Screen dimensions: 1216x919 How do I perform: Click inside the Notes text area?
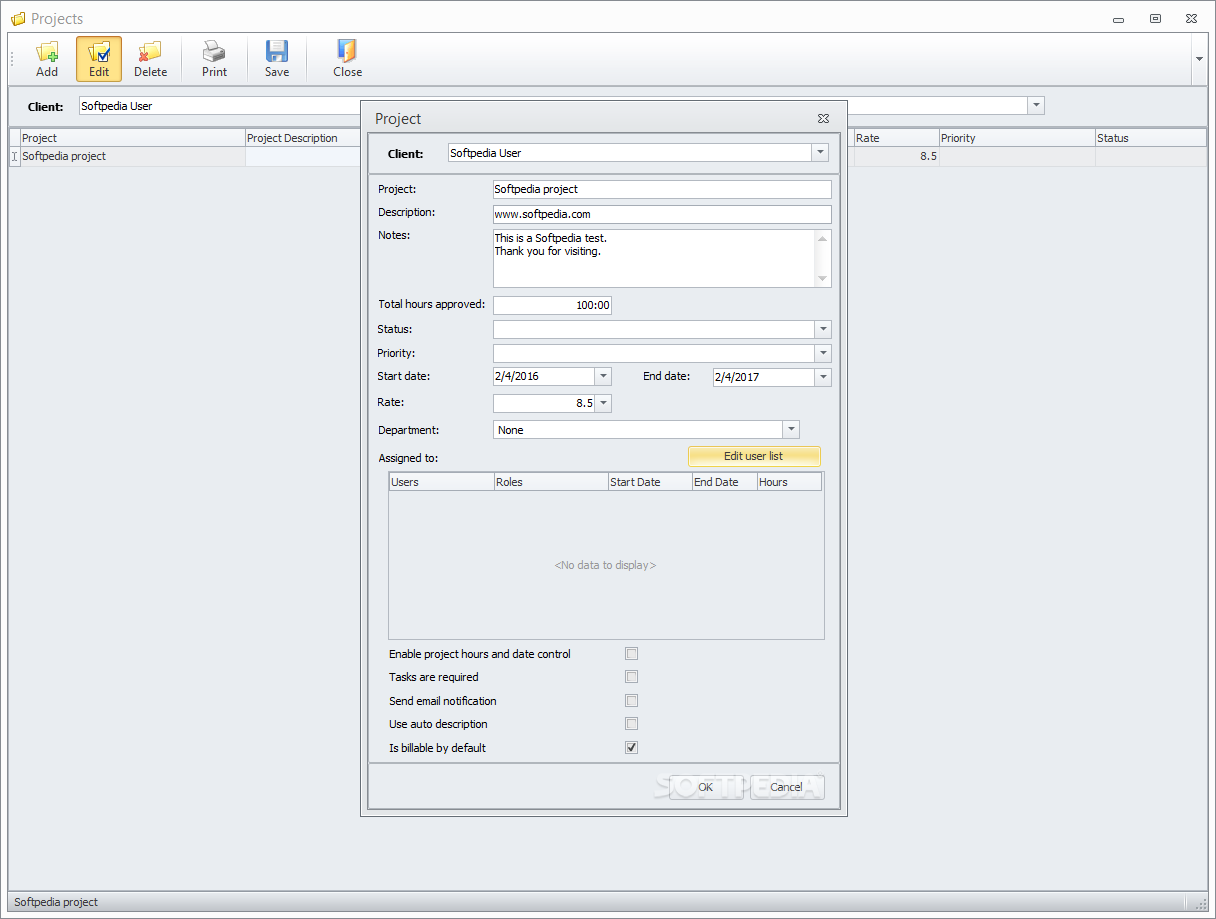pyautogui.click(x=654, y=258)
